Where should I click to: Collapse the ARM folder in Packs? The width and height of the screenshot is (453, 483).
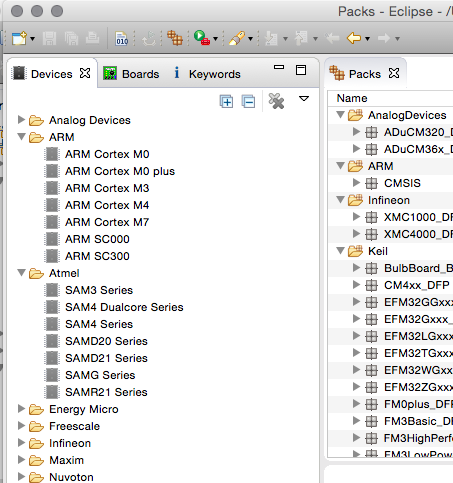(340, 166)
